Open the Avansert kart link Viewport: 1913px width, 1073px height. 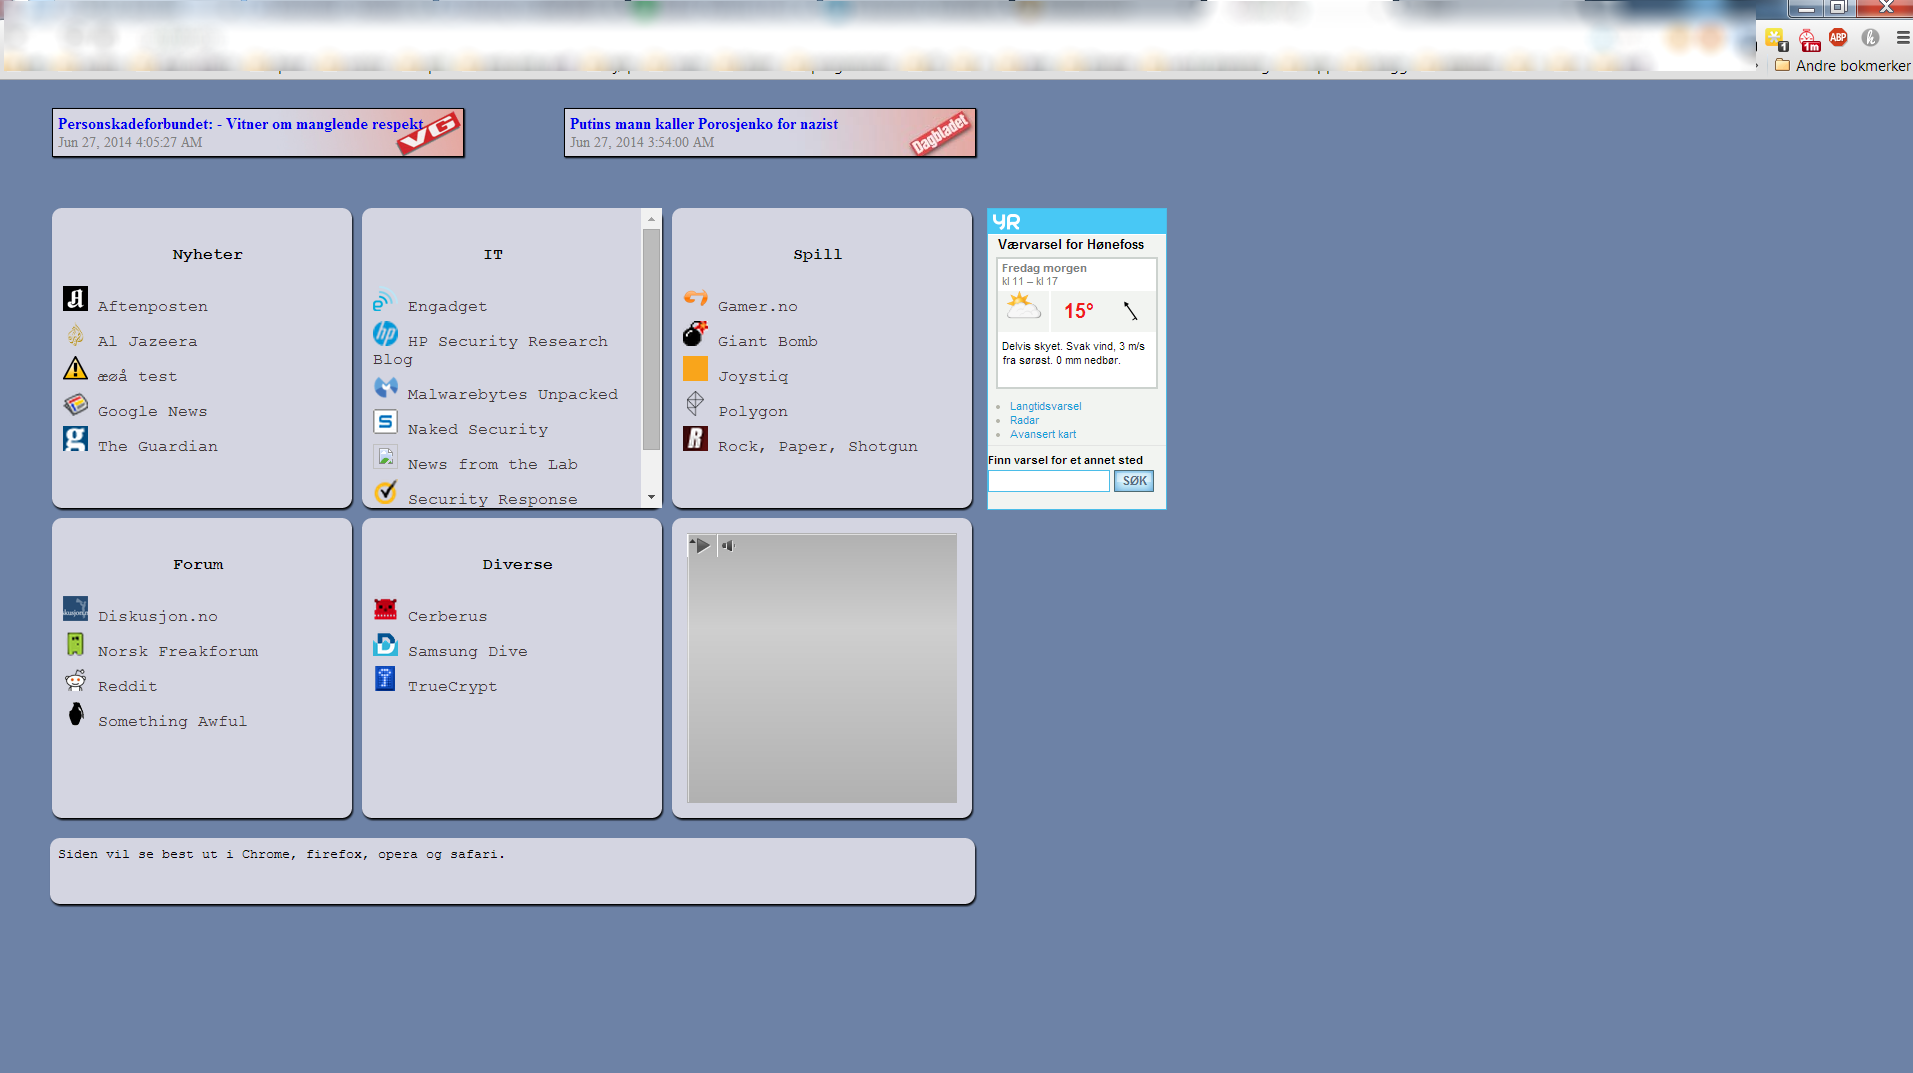click(1043, 434)
